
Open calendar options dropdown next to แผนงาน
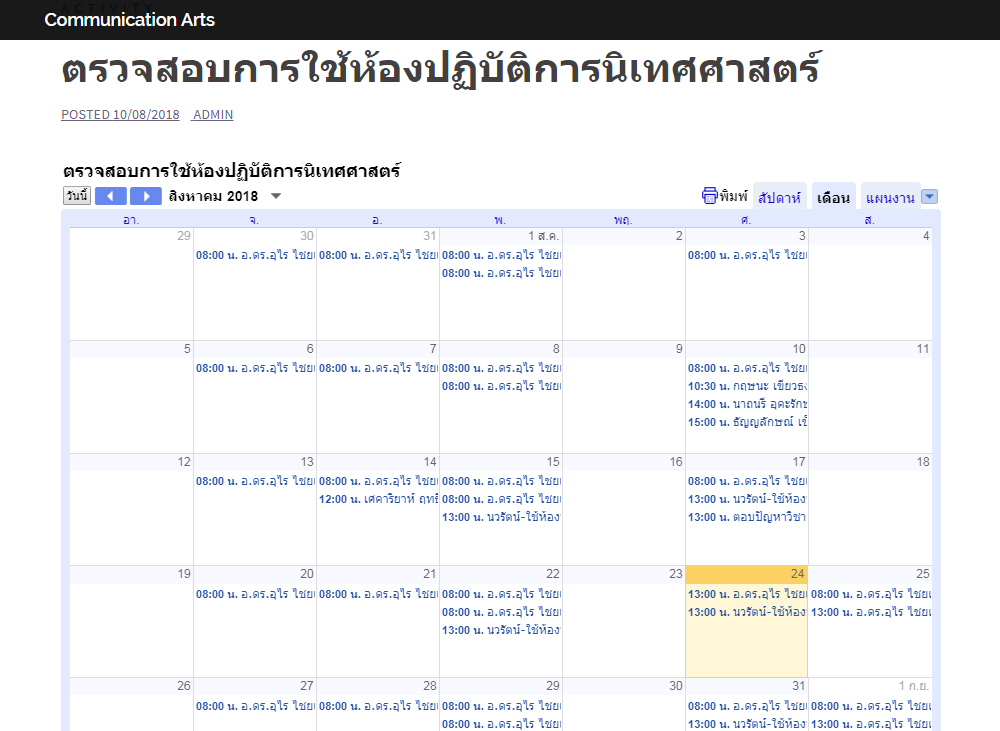930,196
